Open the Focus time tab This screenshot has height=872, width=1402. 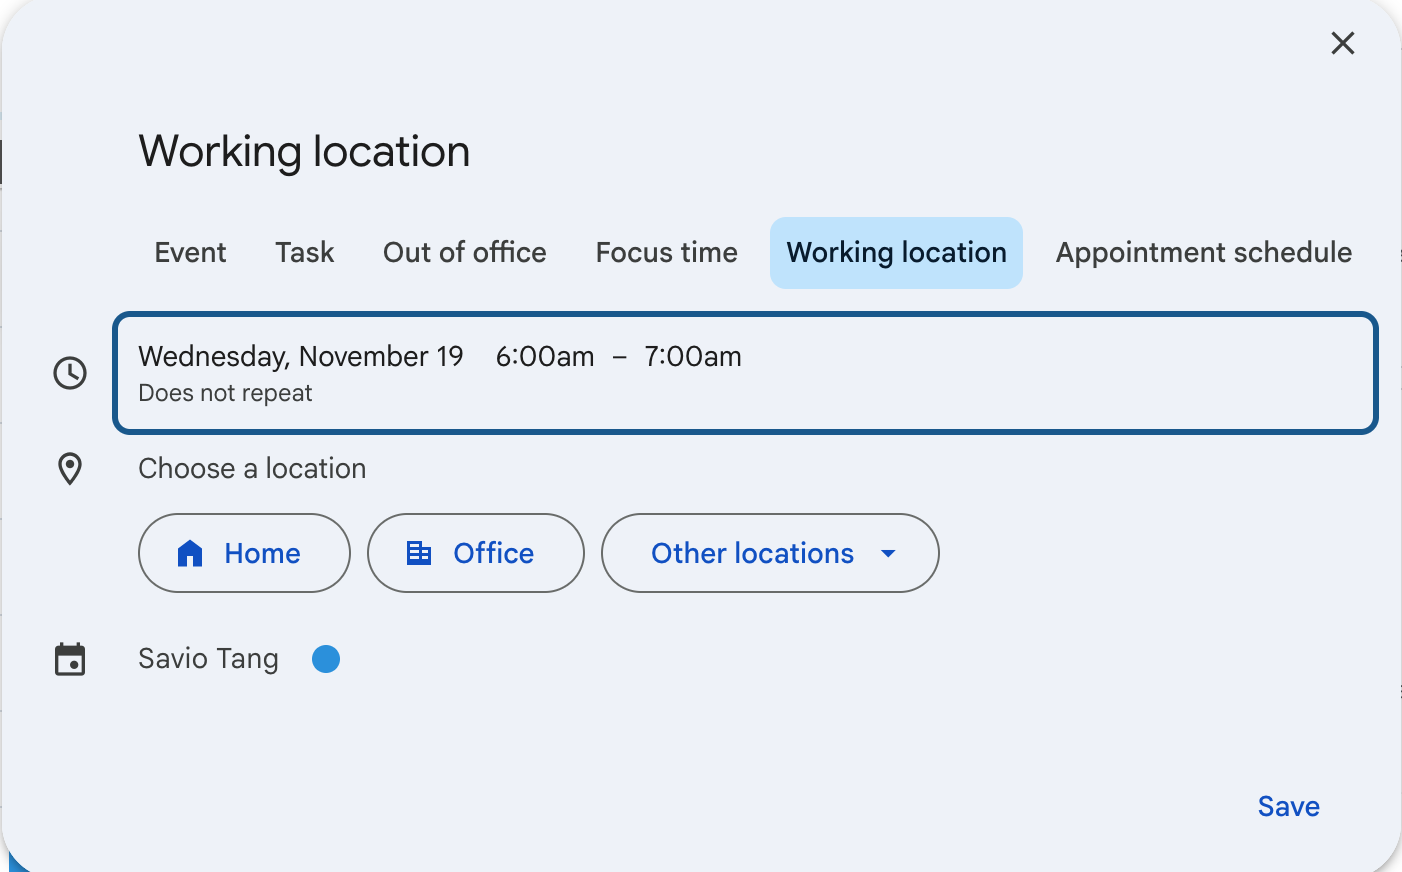[x=666, y=253]
